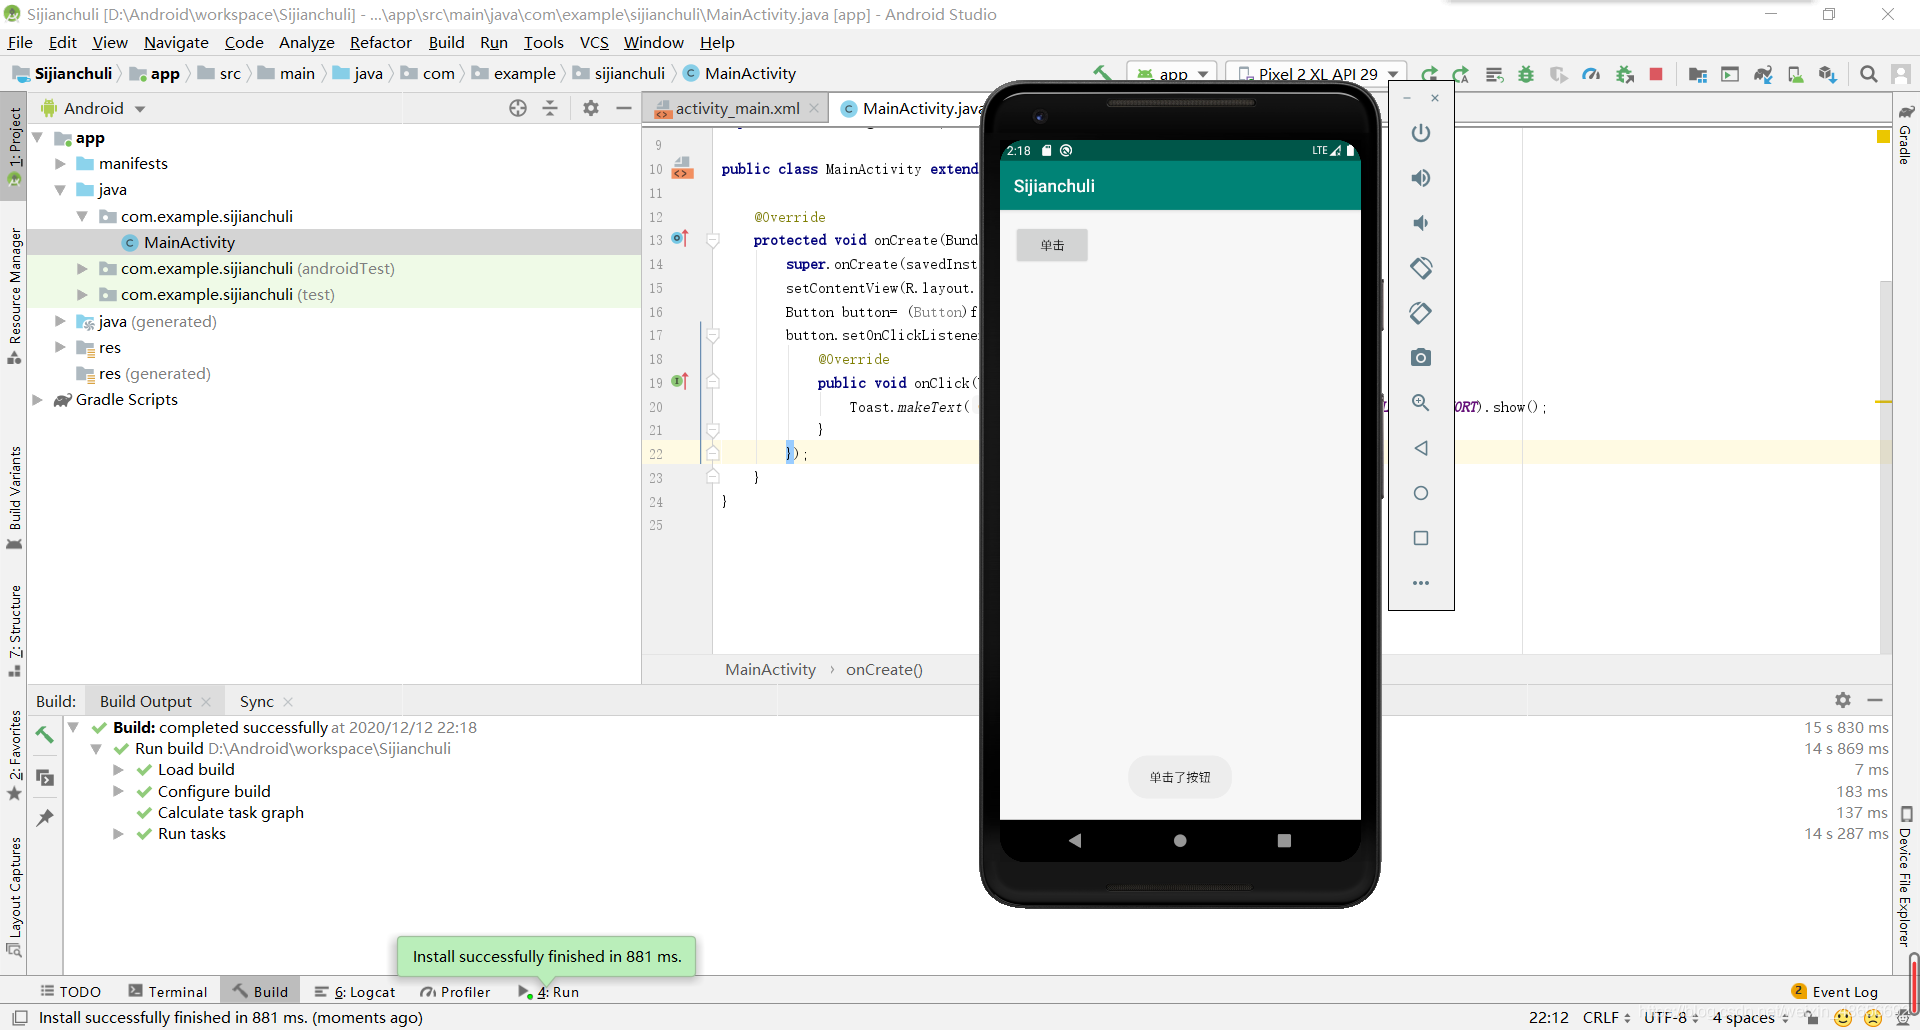
Task: Expand the Load build node
Action: point(118,770)
